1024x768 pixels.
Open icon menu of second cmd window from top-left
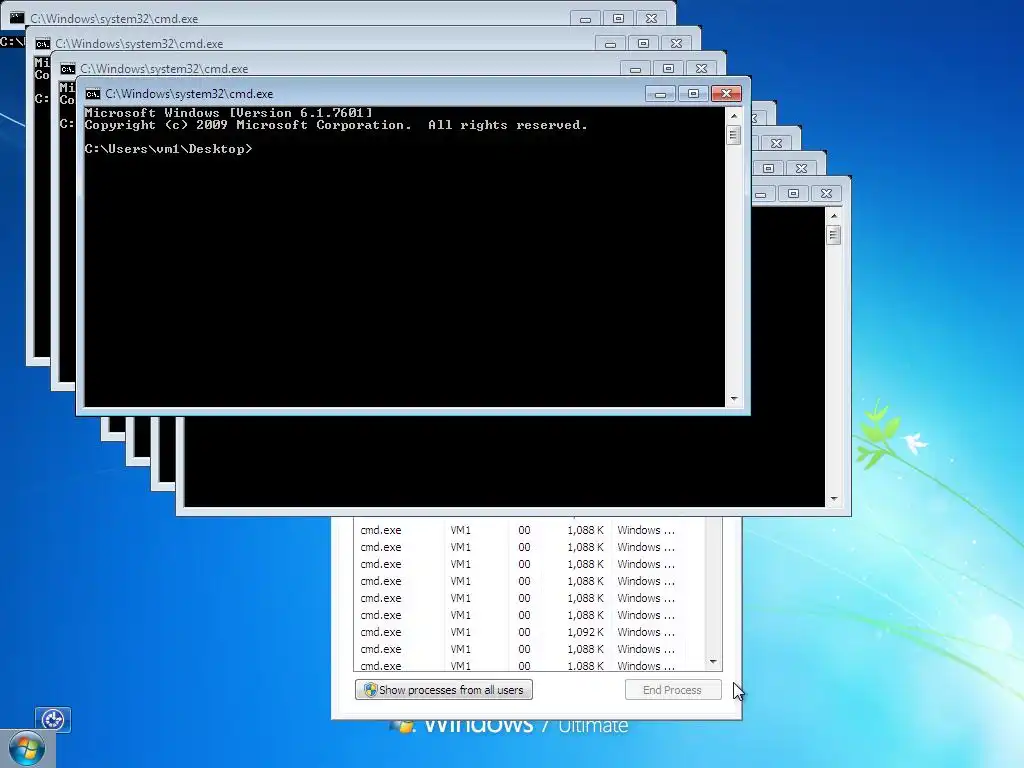tap(42, 44)
